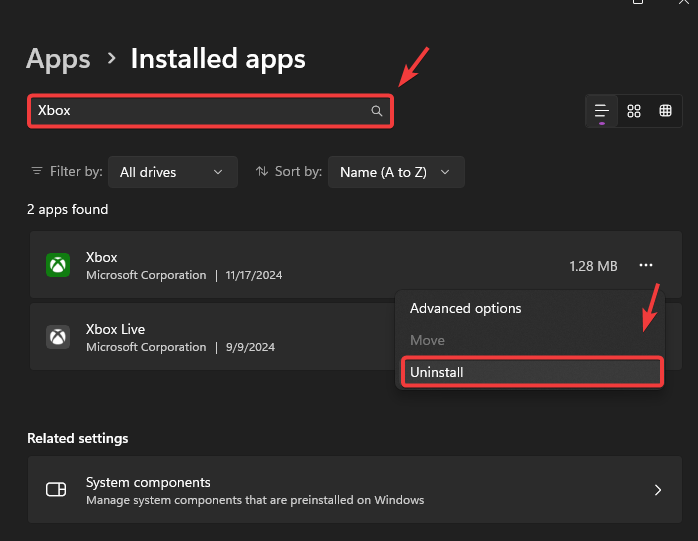Select Advanced options from context menu
The width and height of the screenshot is (698, 541).
(465, 309)
